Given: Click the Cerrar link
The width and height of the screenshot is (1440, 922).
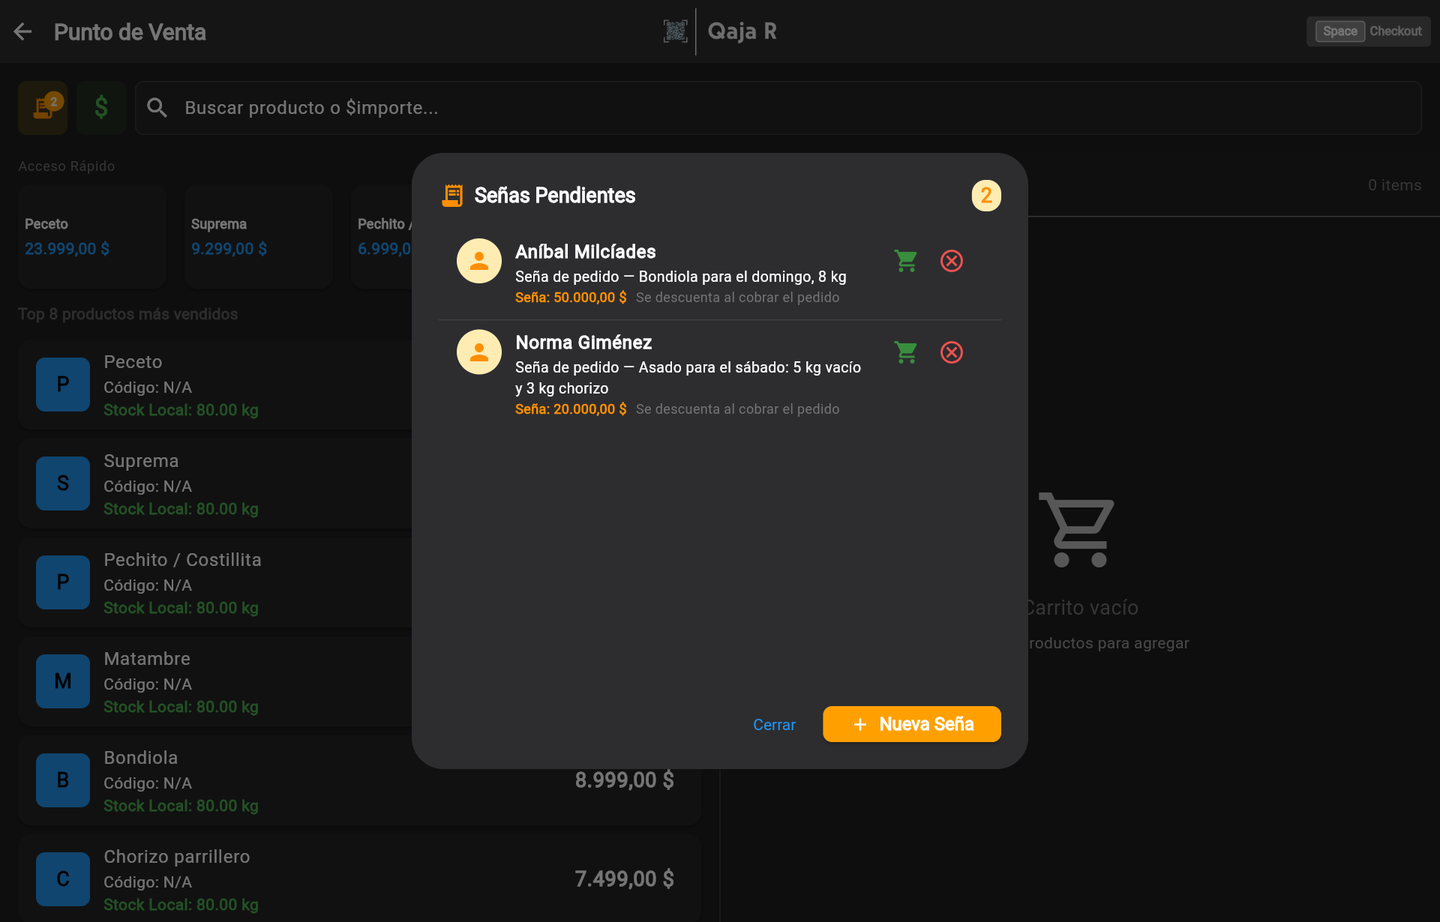Looking at the screenshot, I should point(774,725).
